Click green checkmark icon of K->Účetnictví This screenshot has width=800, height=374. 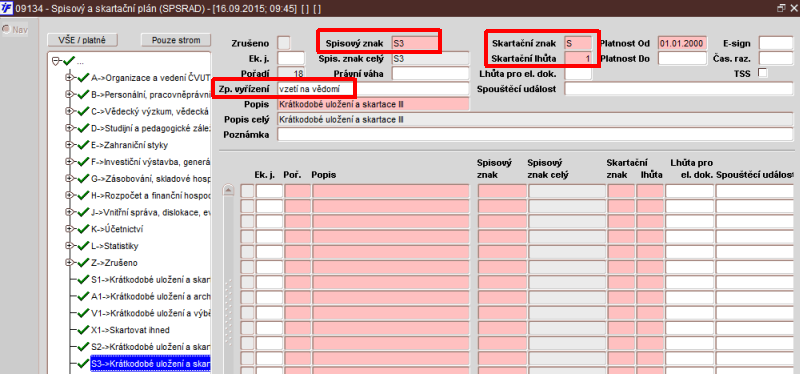click(x=83, y=229)
